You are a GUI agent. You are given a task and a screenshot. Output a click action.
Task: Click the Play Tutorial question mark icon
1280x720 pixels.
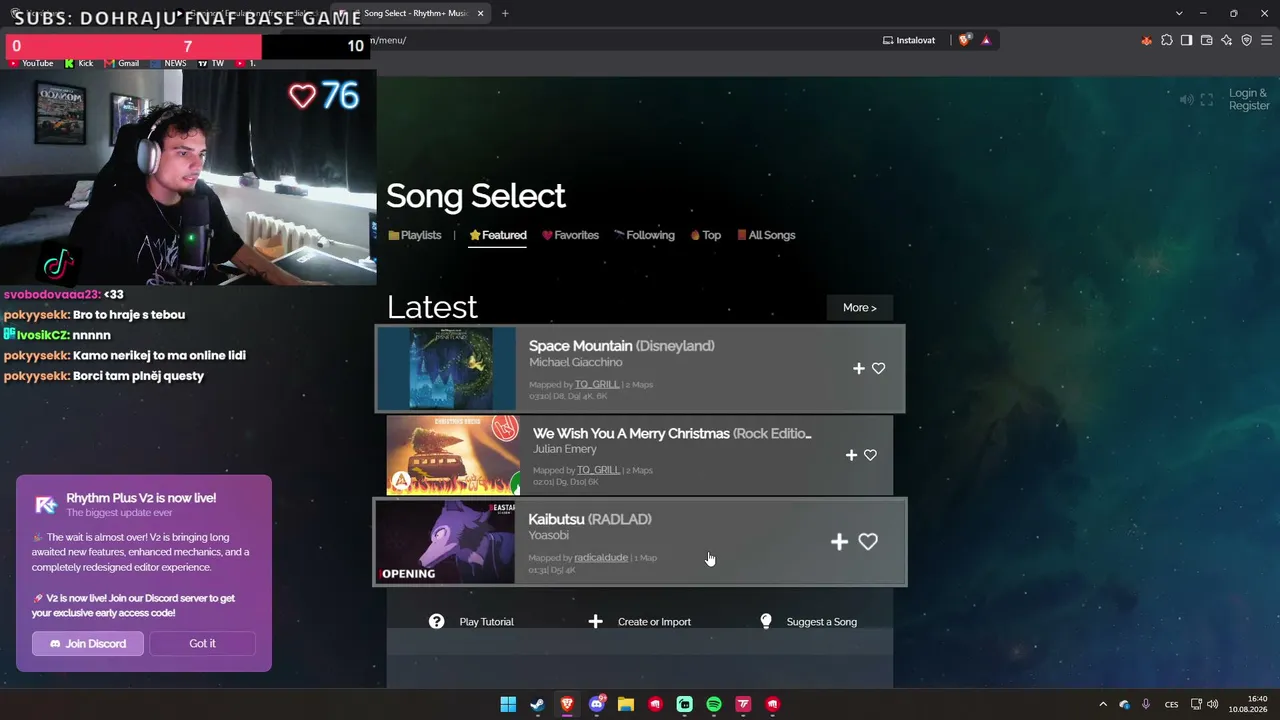[437, 621]
